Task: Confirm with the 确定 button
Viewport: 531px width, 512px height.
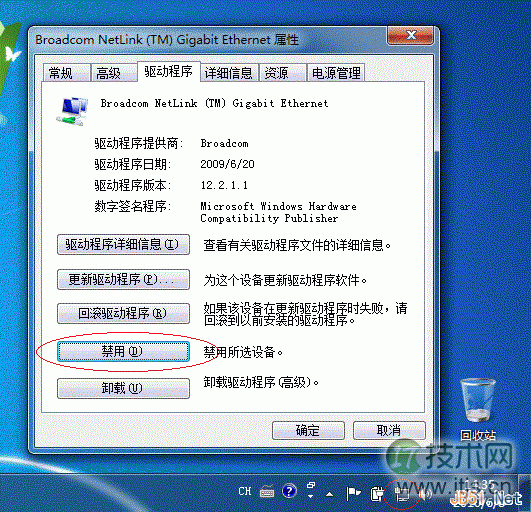Action: 308,430
